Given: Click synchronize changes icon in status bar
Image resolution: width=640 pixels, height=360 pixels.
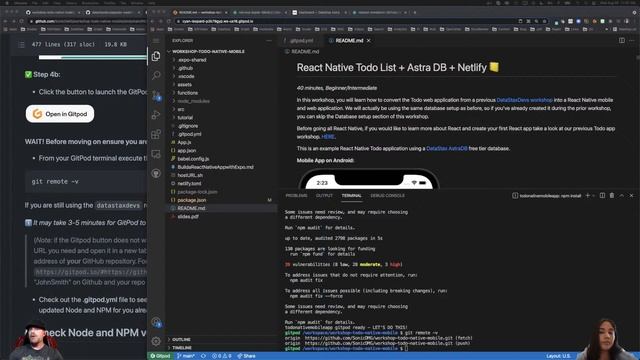Looking at the screenshot, I should (x=203, y=356).
